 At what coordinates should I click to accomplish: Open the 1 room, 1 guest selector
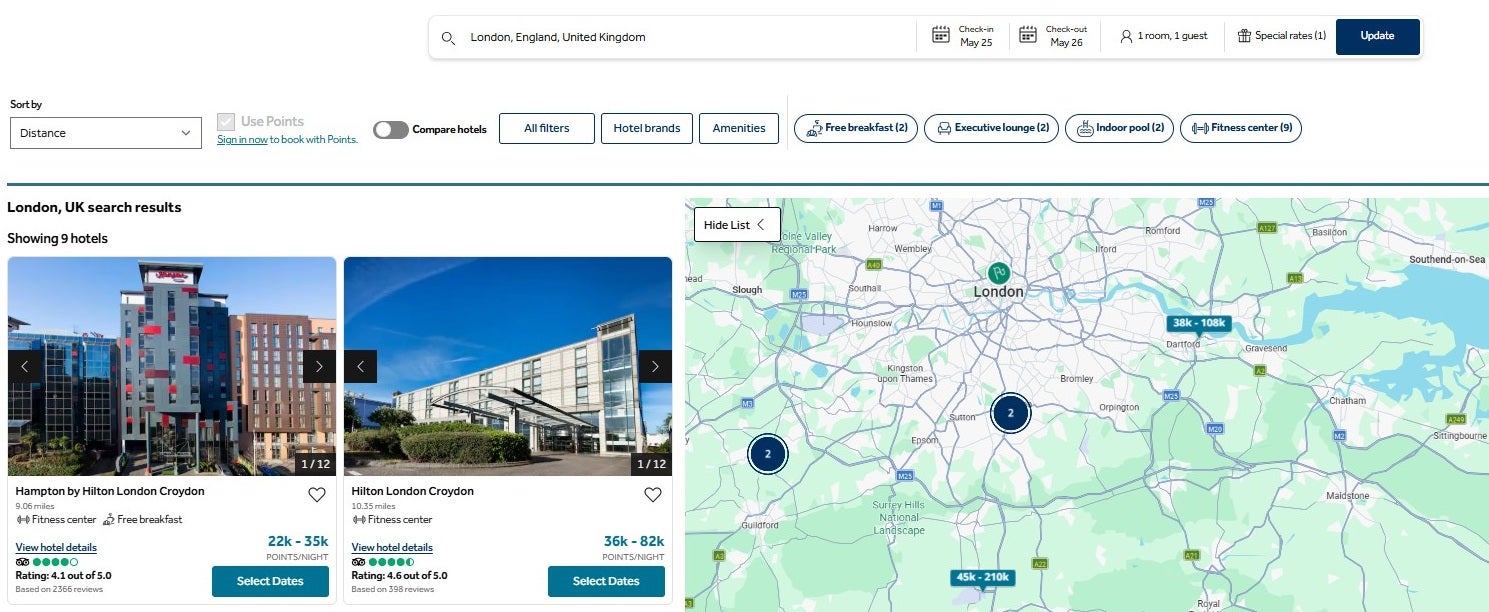[x=1164, y=36]
